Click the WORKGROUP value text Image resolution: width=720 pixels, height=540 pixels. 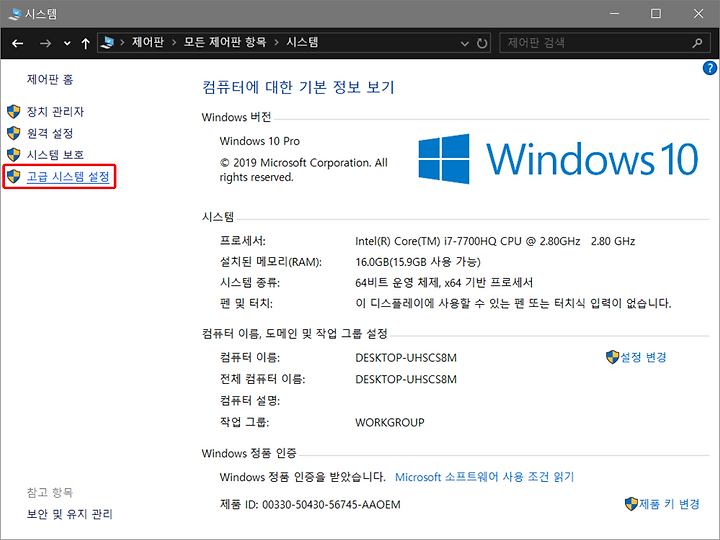pos(390,422)
